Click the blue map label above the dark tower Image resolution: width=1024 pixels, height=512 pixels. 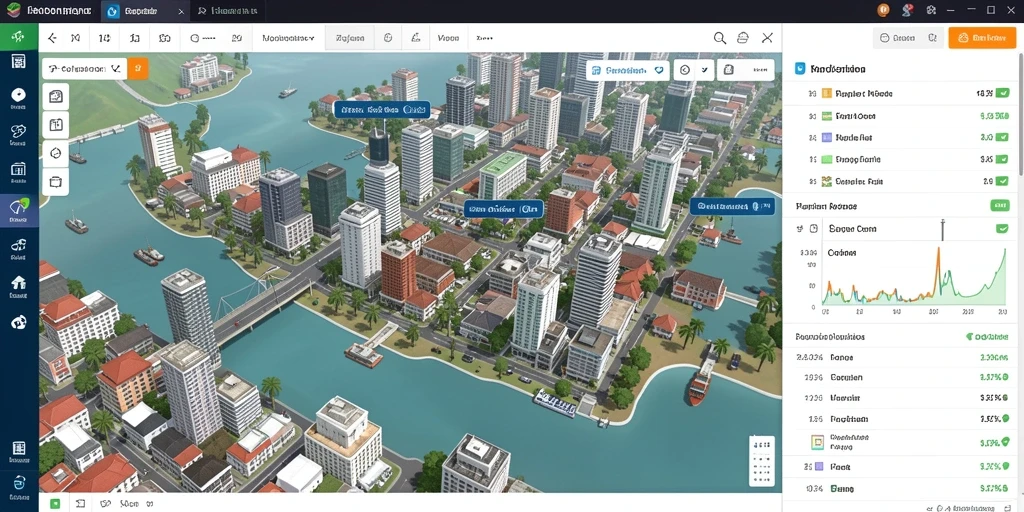click(x=381, y=110)
